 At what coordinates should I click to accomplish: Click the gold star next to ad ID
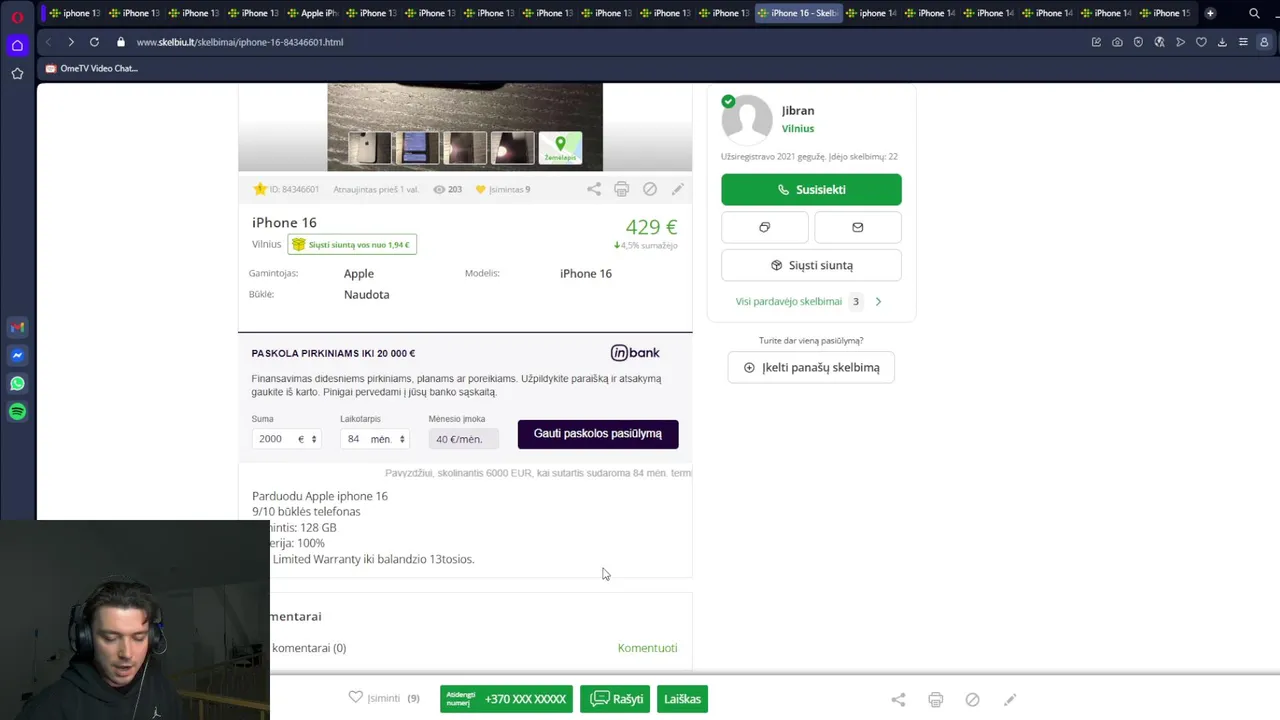click(260, 189)
